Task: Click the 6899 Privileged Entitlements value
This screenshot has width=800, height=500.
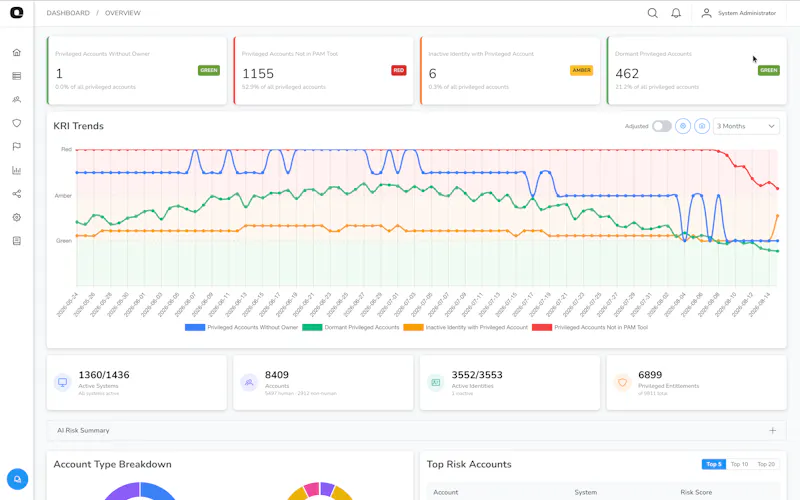Action: tap(650, 375)
